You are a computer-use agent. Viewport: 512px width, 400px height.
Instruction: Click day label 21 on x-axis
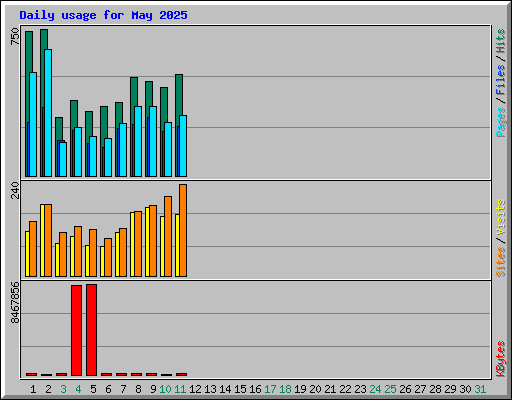pyautogui.click(x=330, y=389)
